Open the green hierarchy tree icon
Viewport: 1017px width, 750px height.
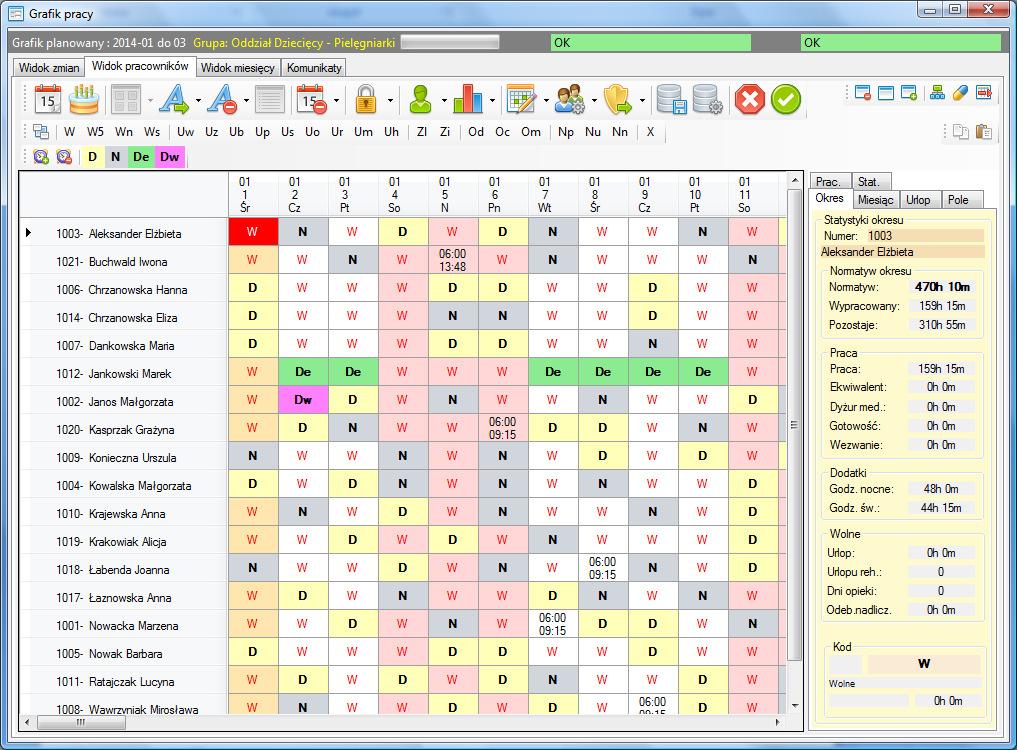click(x=937, y=93)
